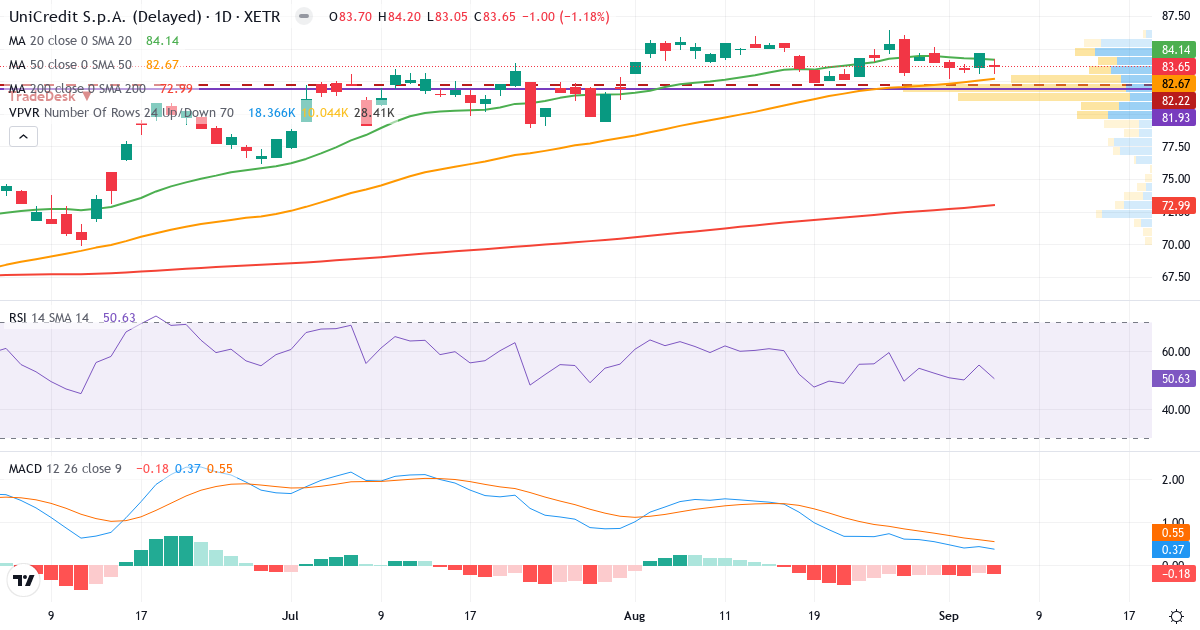Click the 60.00 RSI scale label
This screenshot has width=1200, height=630.
point(1174,351)
